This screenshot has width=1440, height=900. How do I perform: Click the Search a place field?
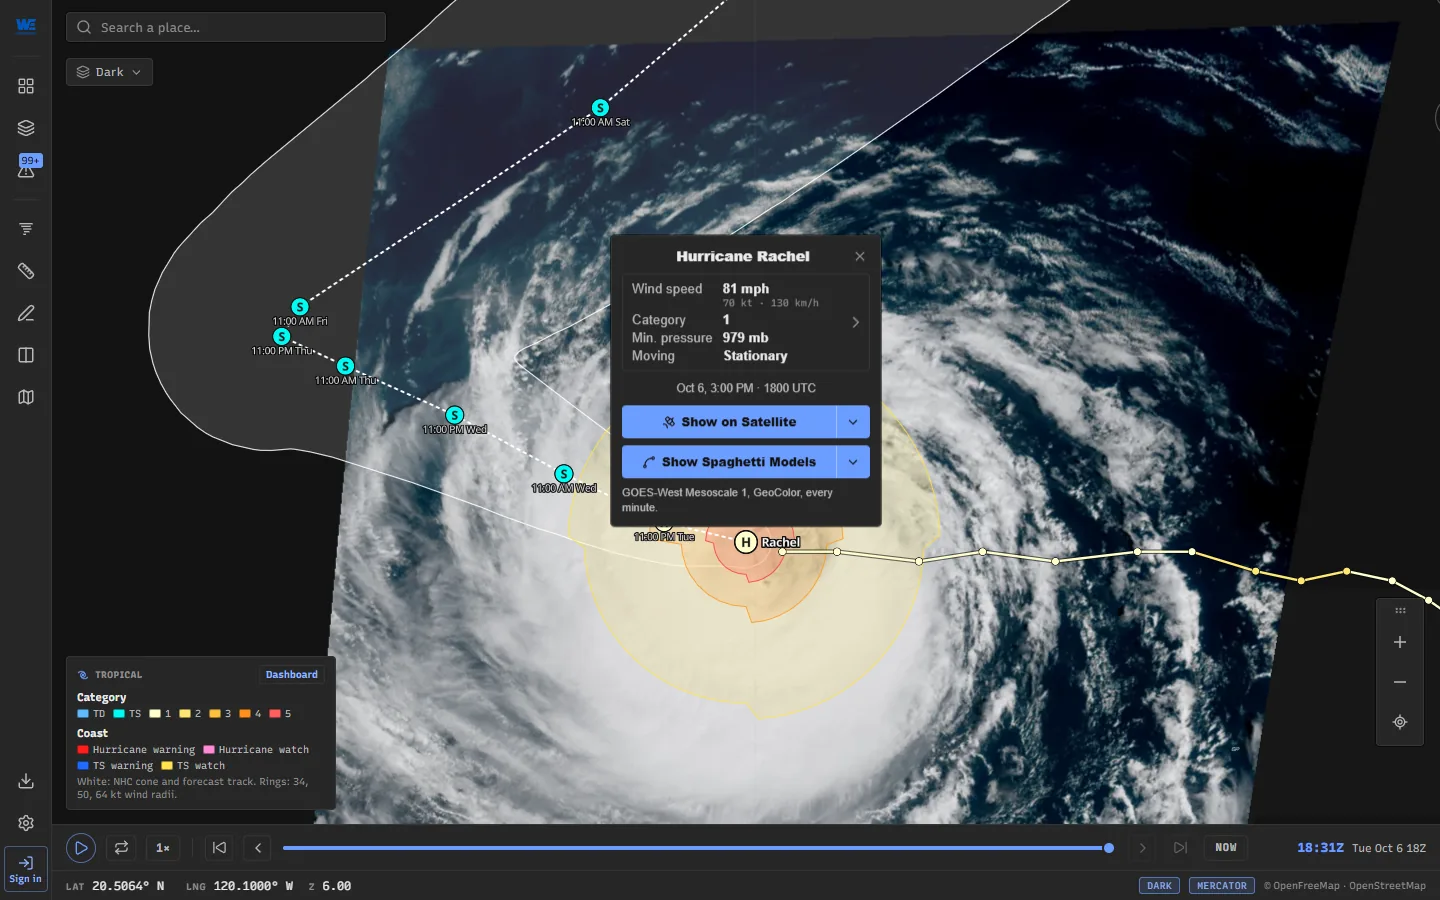(x=226, y=27)
